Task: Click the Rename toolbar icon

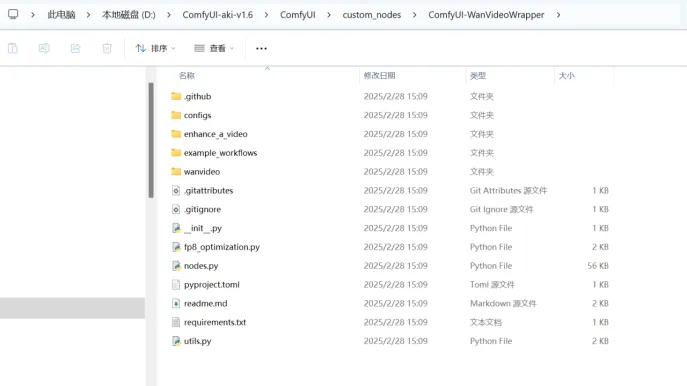Action: 44,48
